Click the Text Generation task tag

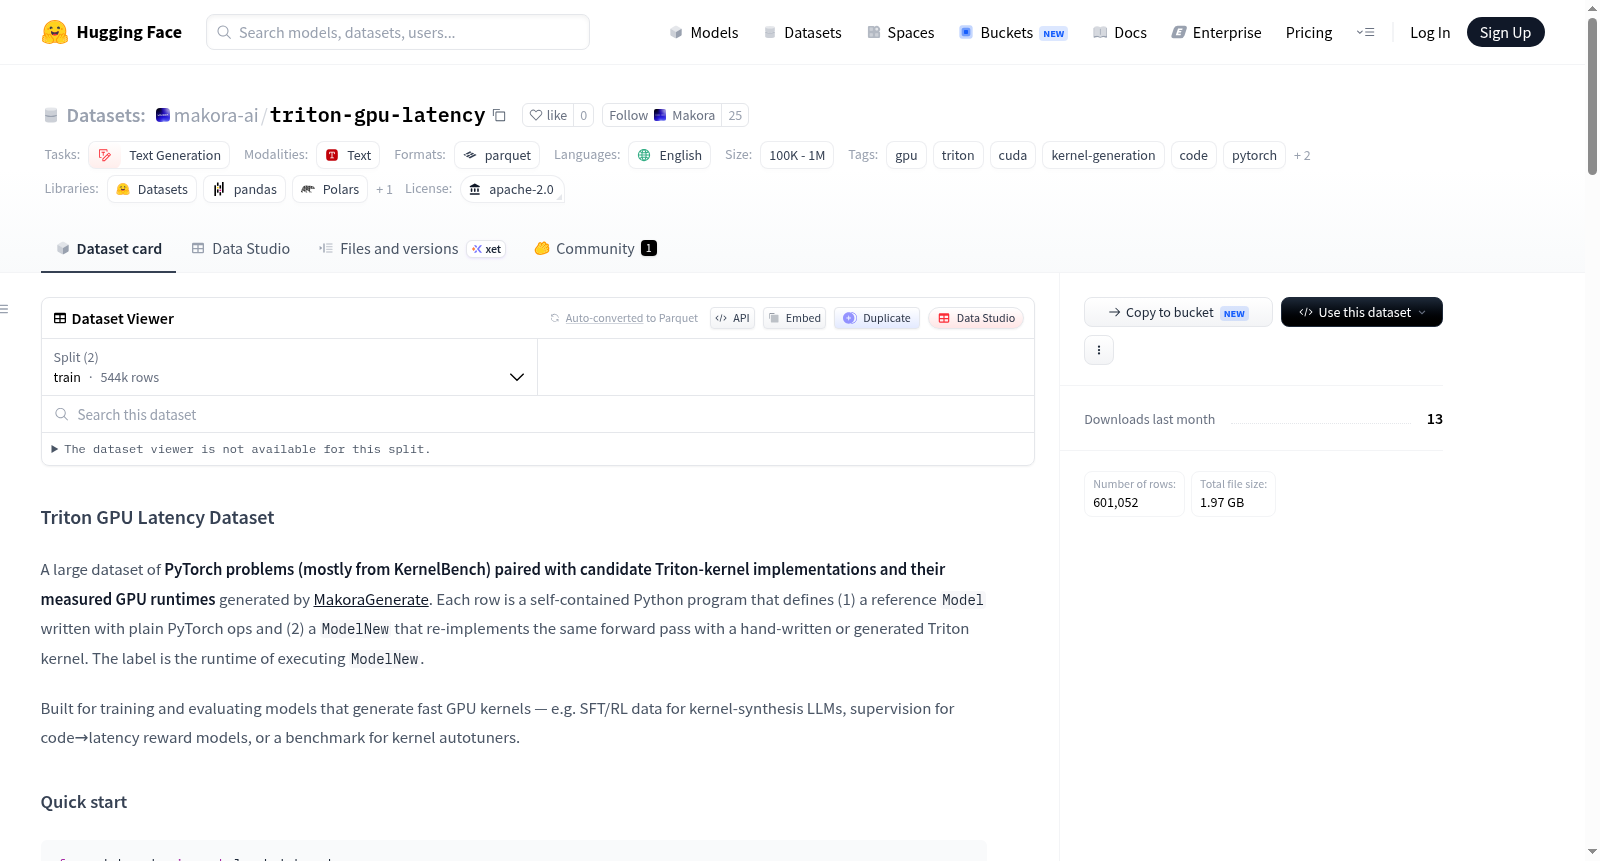point(159,155)
